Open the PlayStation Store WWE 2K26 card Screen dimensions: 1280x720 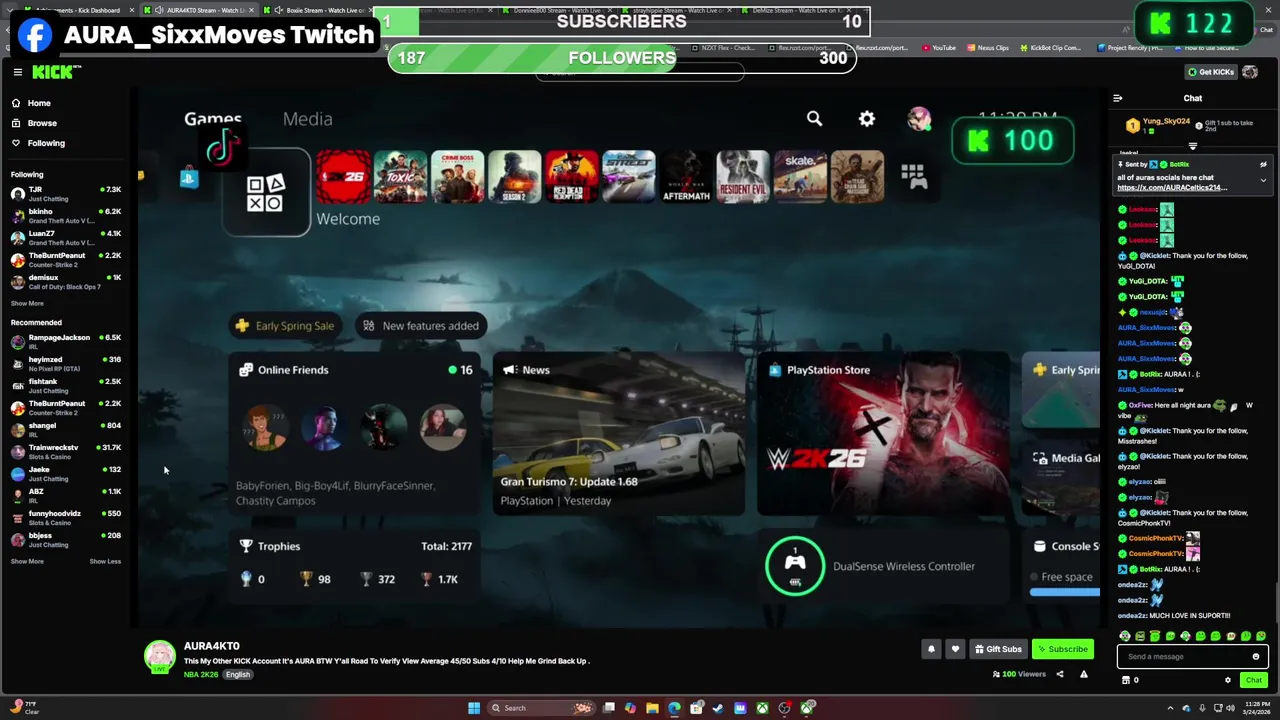point(883,434)
